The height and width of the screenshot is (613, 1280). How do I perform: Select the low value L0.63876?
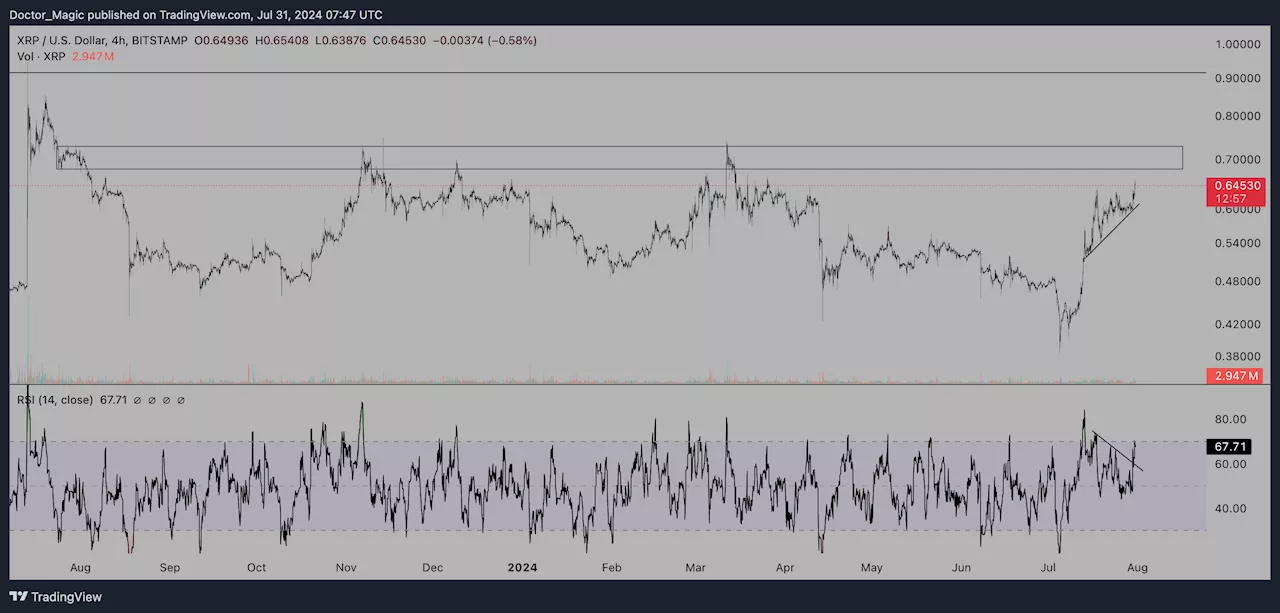click(341, 41)
